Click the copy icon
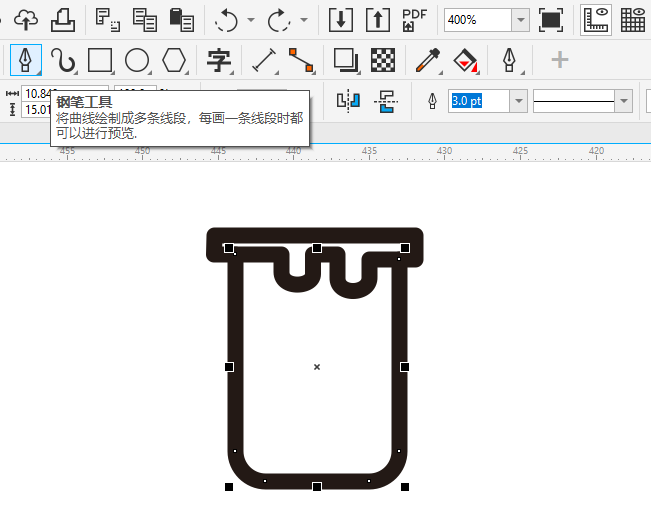651x531 pixels. coord(144,20)
